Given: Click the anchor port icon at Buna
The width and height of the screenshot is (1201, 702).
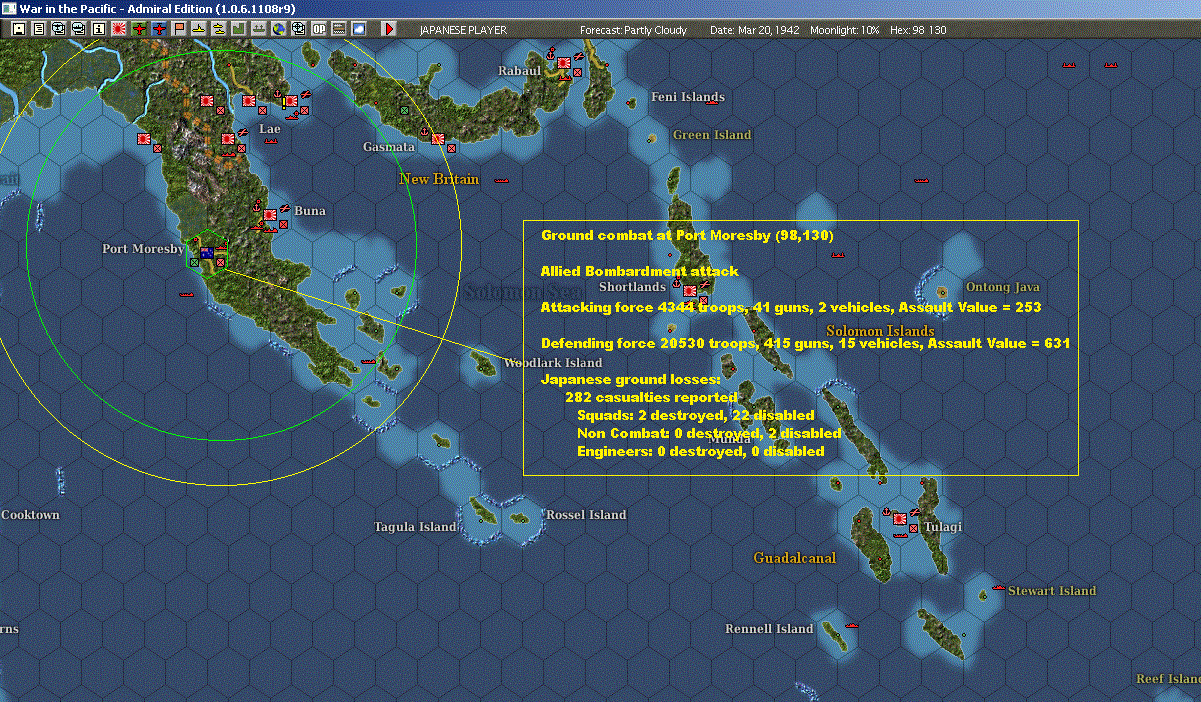Looking at the screenshot, I should pyautogui.click(x=258, y=207).
